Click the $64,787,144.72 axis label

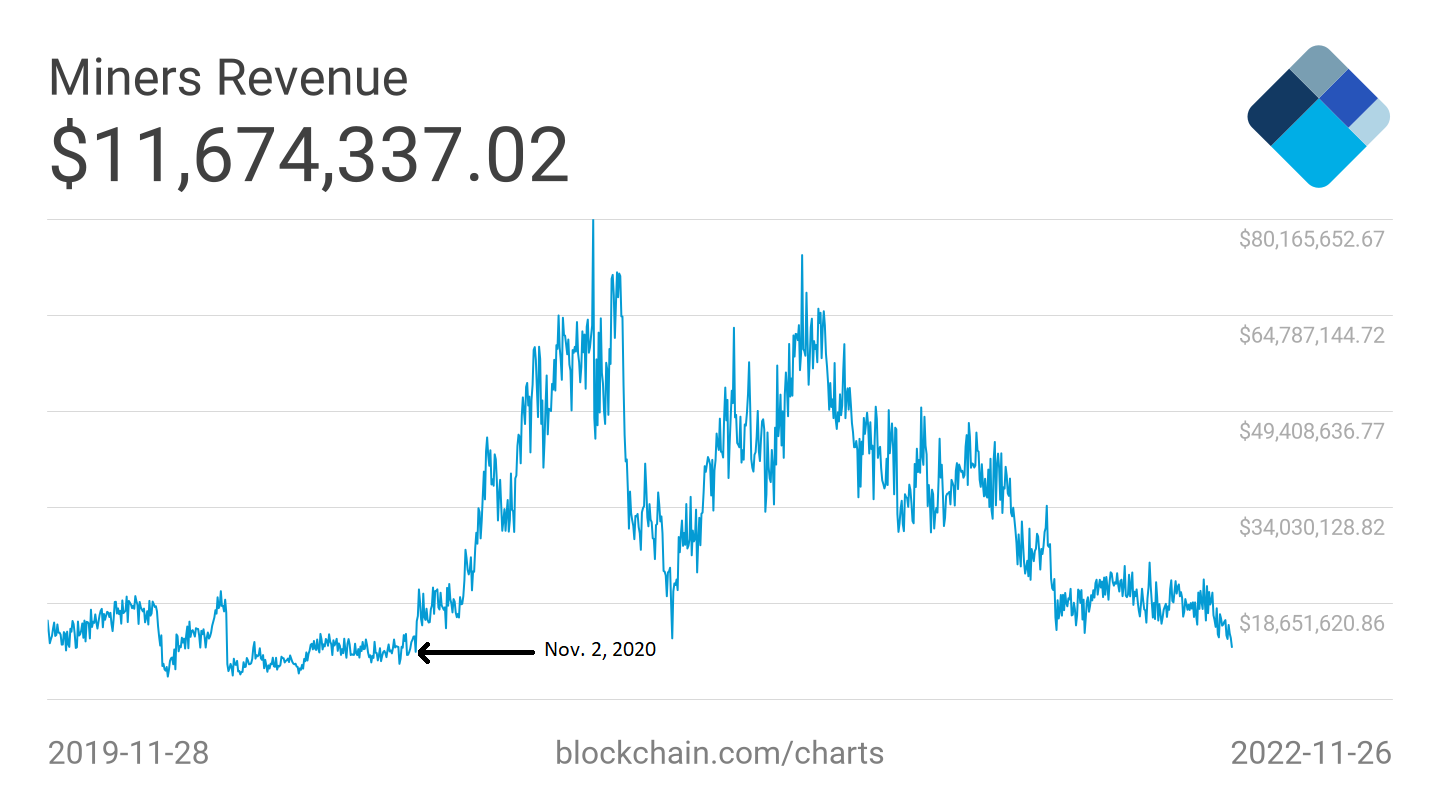[1311, 335]
